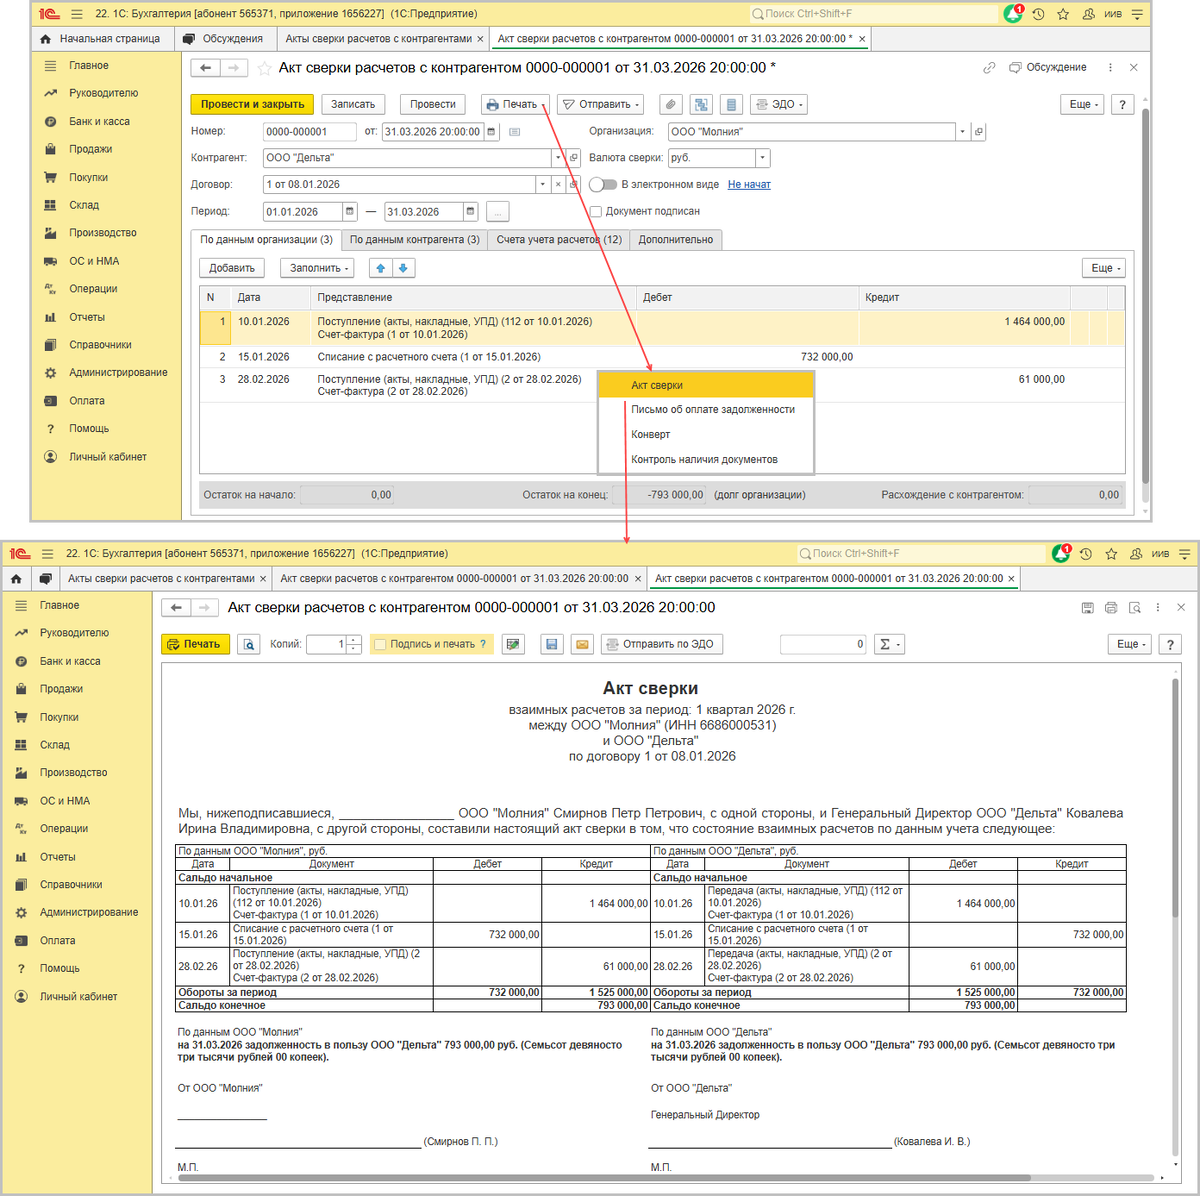Send the act by email with envelope icon
Image resolution: width=1200 pixels, height=1196 pixels.
[581, 645]
